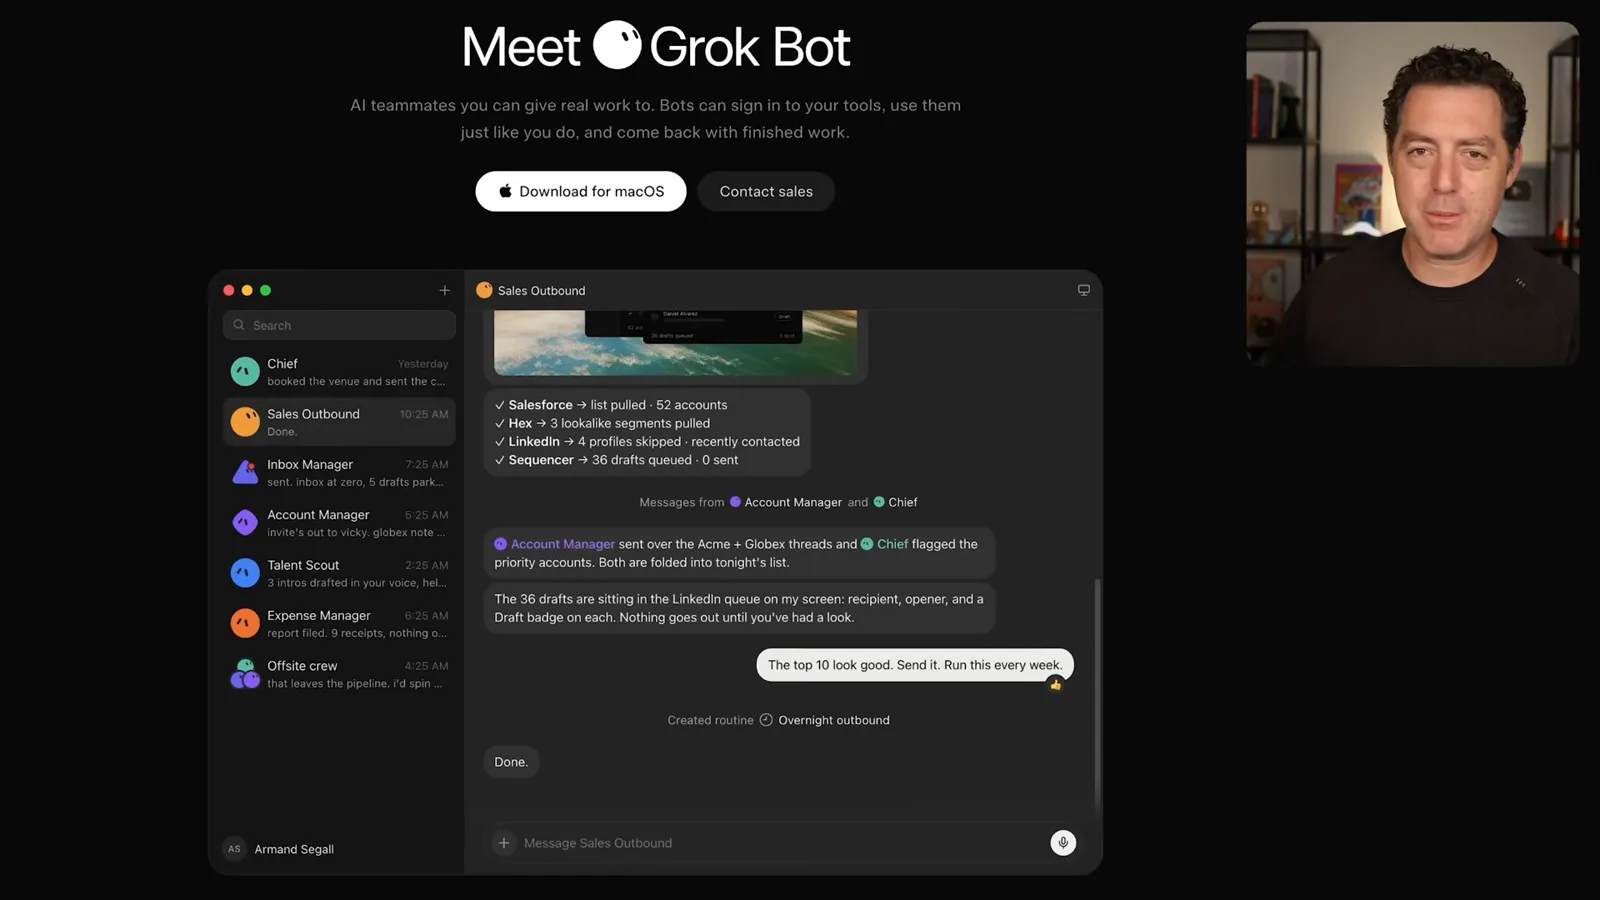
Task: Click Download for macOS button
Action: point(581,191)
